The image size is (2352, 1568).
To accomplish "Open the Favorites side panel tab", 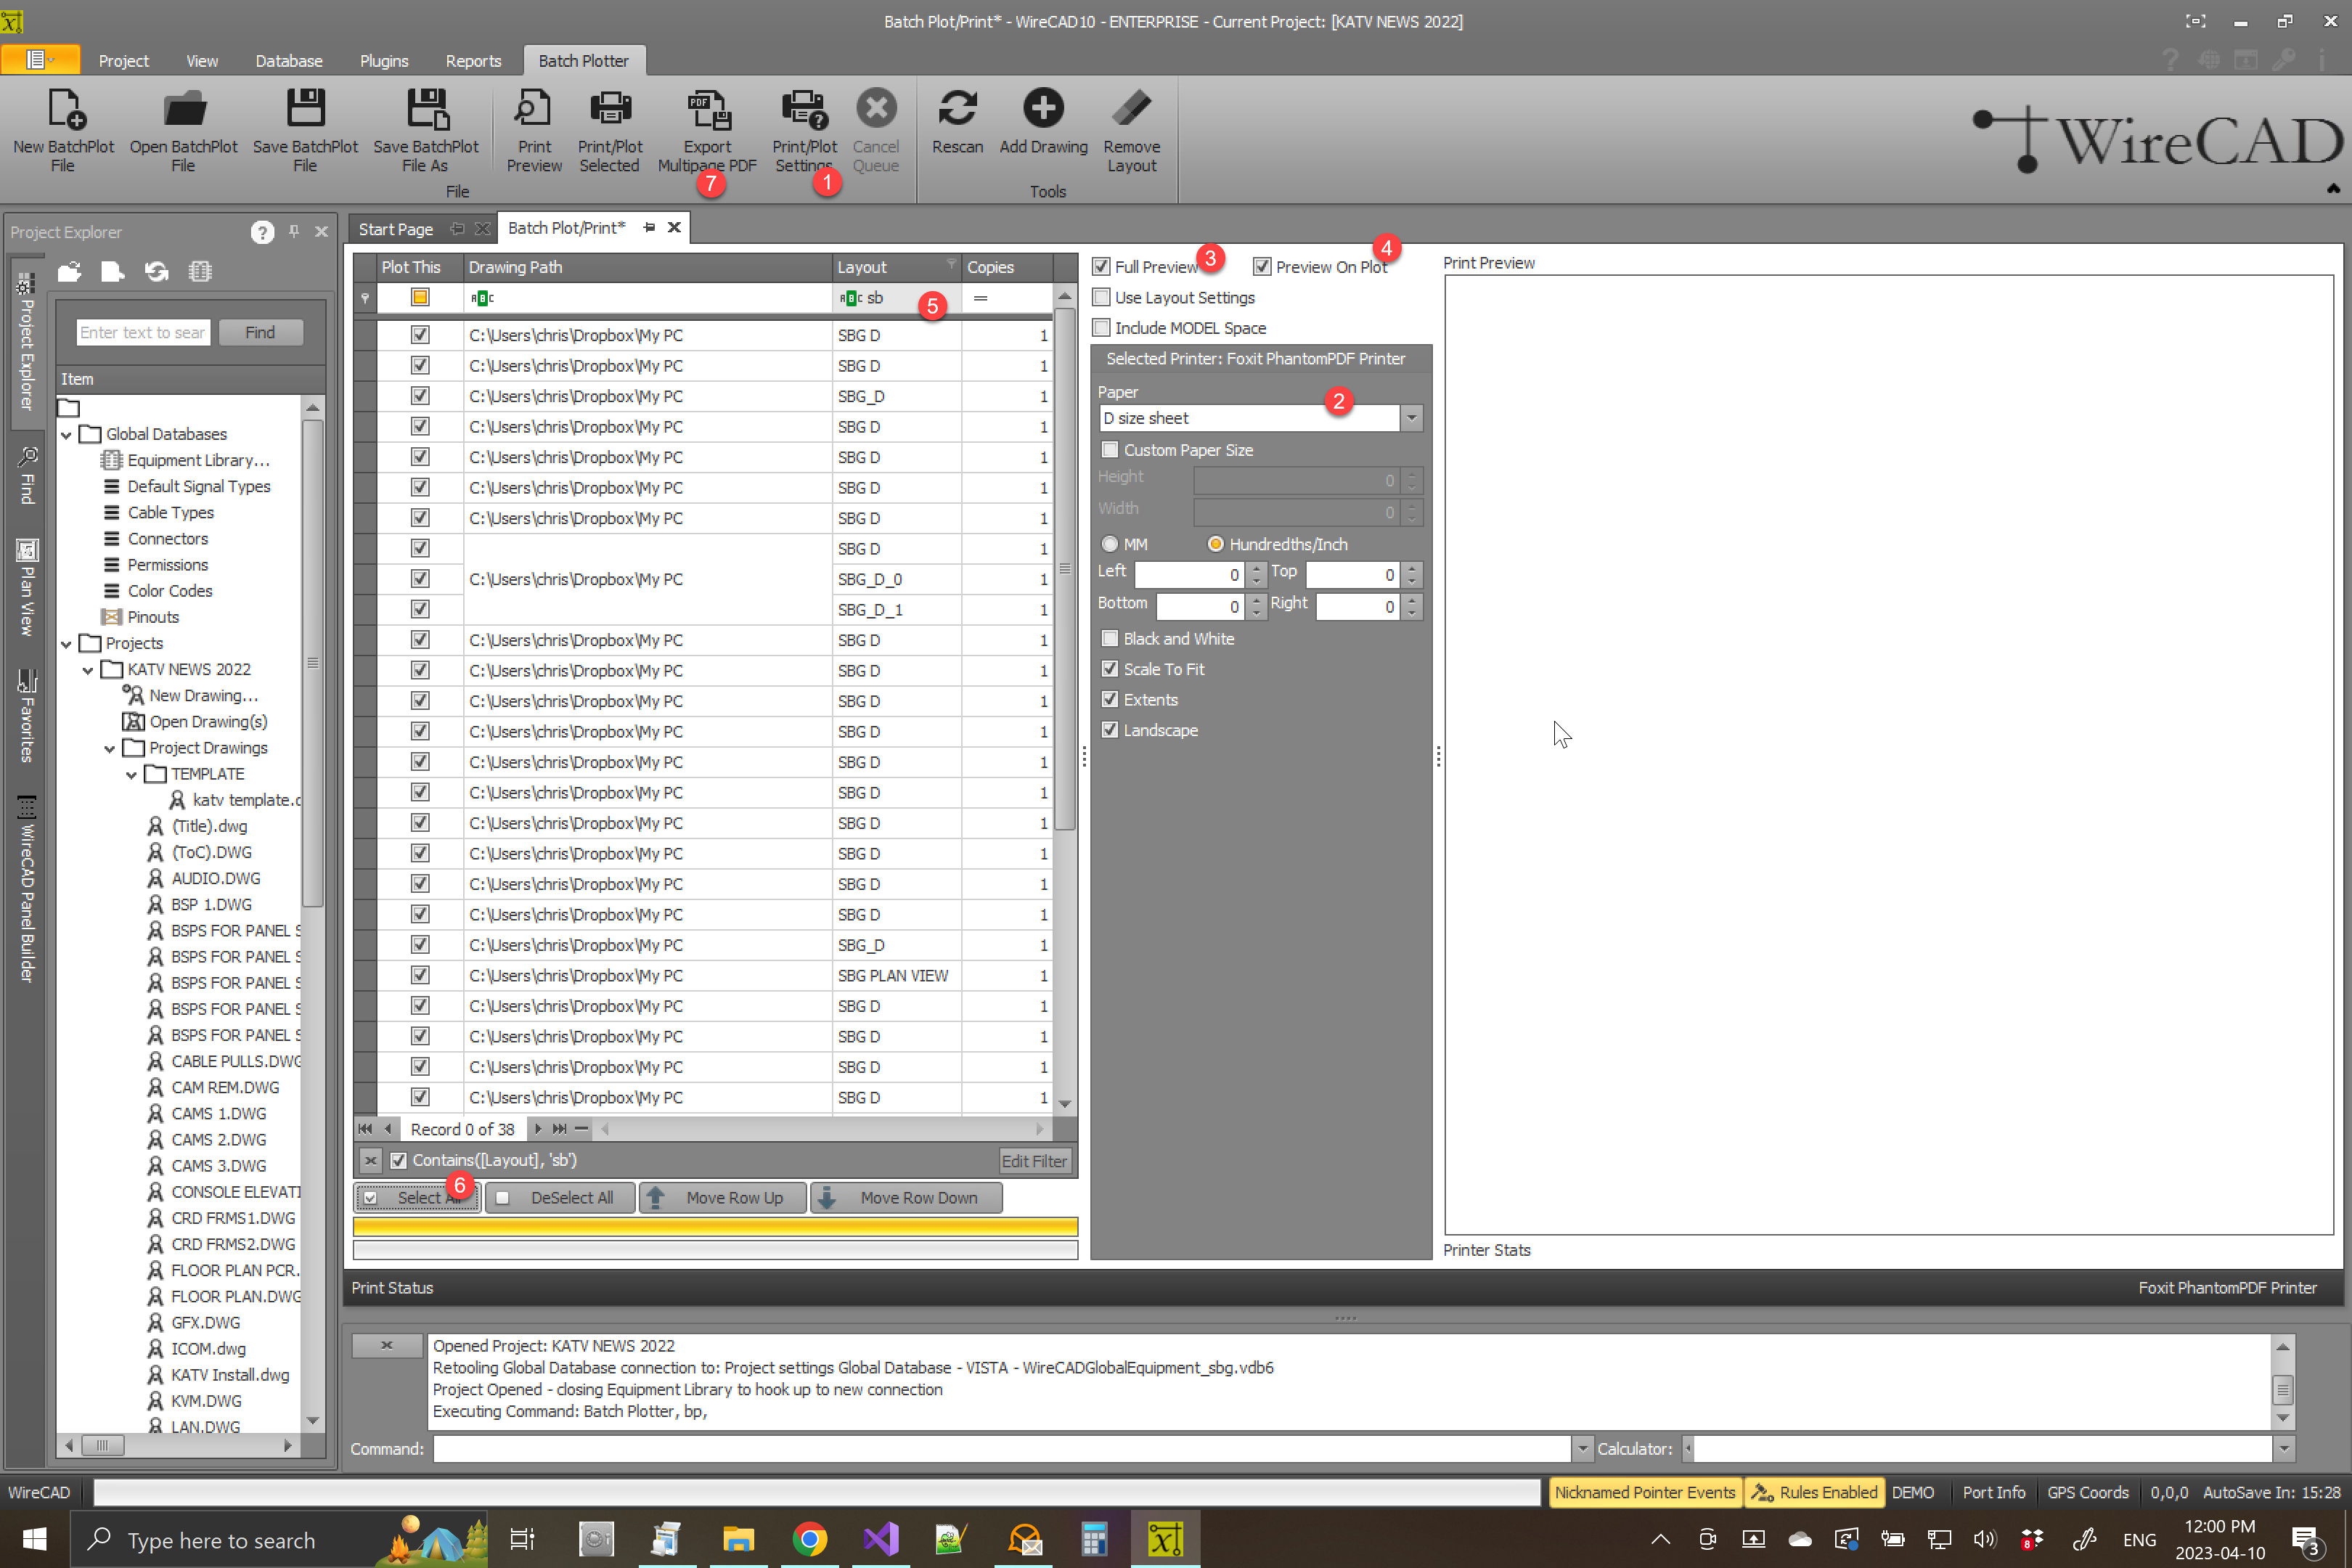I will coord(27,716).
